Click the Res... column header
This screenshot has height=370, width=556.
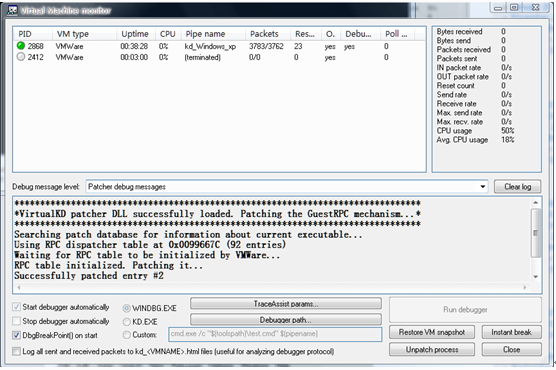[x=306, y=34]
